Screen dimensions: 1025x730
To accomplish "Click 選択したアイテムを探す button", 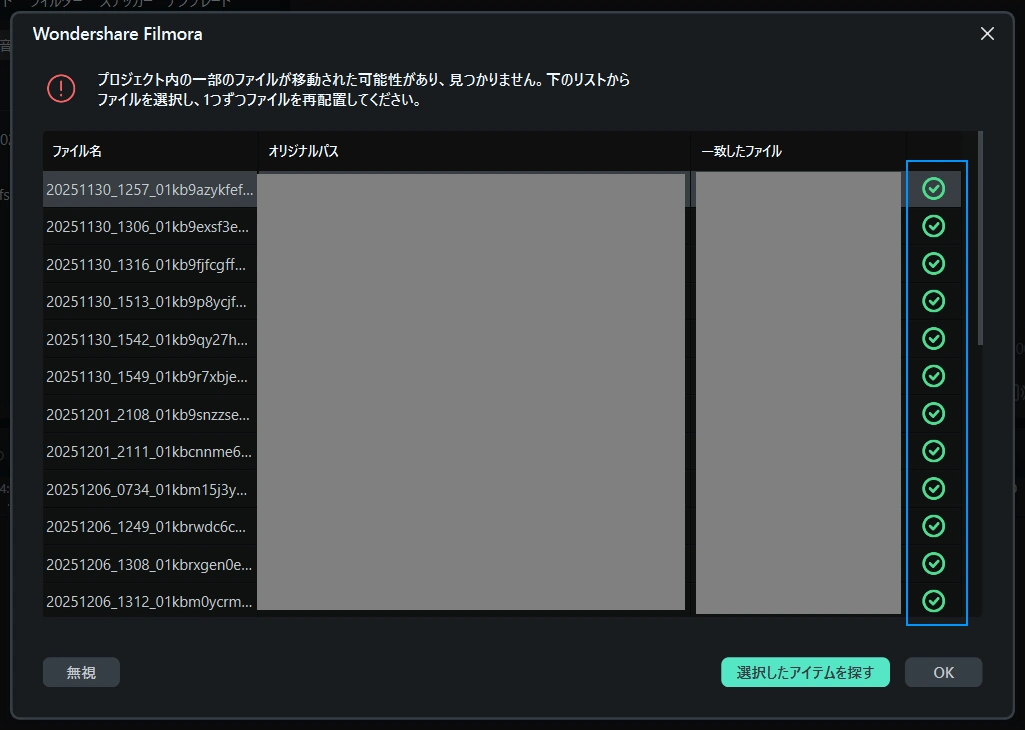I will pyautogui.click(x=805, y=672).
